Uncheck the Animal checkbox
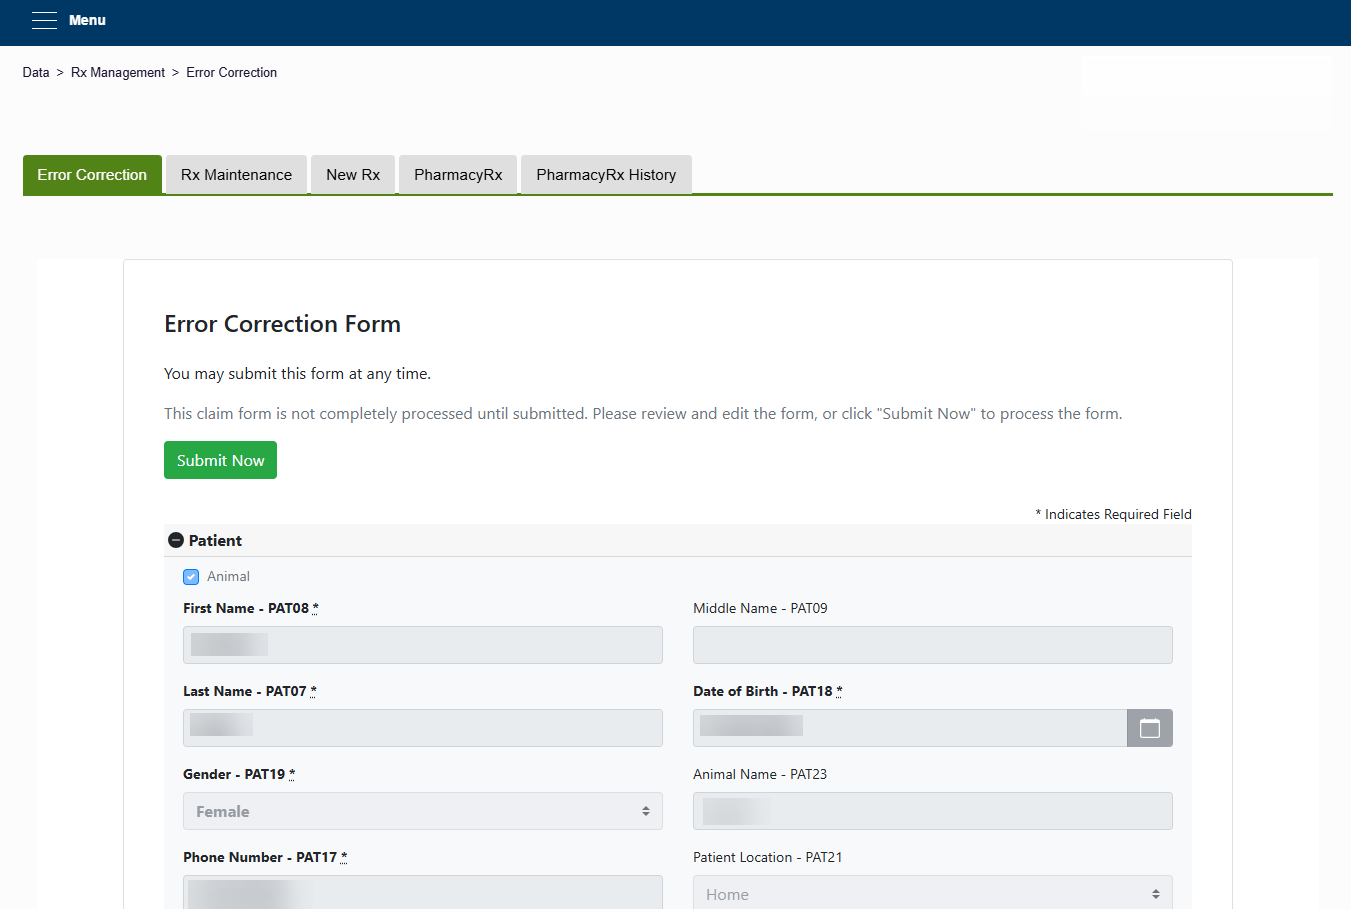Image resolution: width=1351 pixels, height=909 pixels. click(191, 577)
